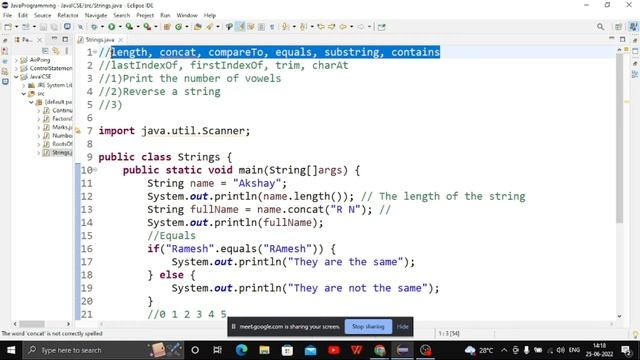This screenshot has height=360, width=640.
Task: Open the Run button dropdown arrow
Action: tap(120, 27)
